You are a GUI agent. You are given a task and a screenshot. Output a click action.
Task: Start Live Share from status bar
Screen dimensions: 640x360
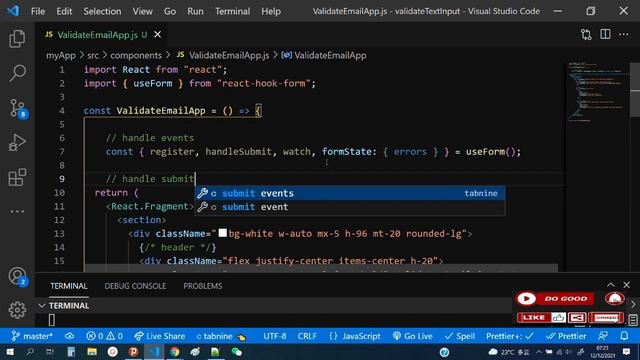[160, 336]
